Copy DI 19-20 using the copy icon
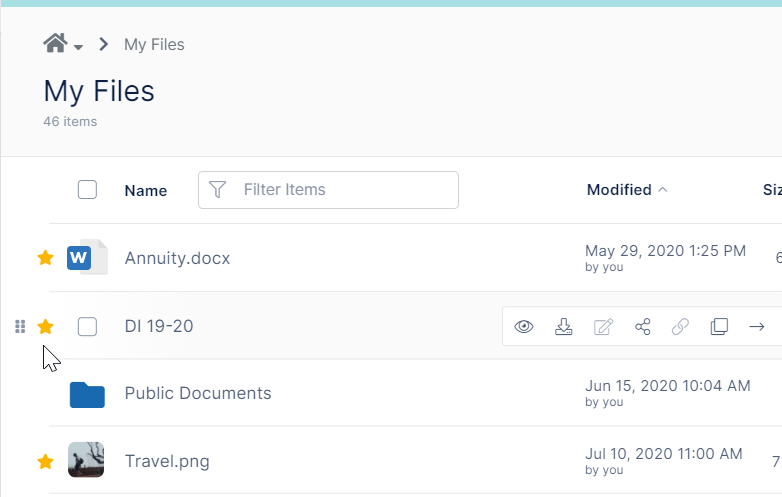 (719, 326)
